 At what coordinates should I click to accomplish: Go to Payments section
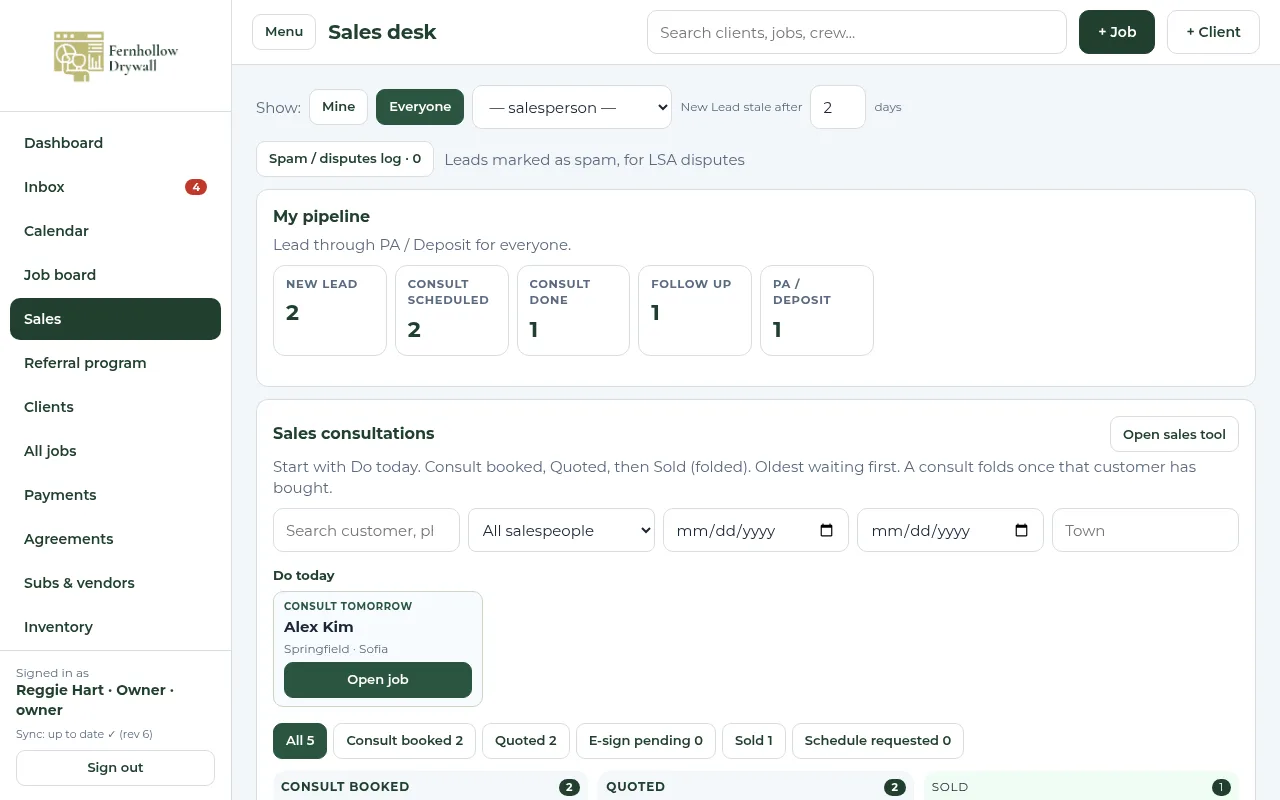[x=115, y=495]
